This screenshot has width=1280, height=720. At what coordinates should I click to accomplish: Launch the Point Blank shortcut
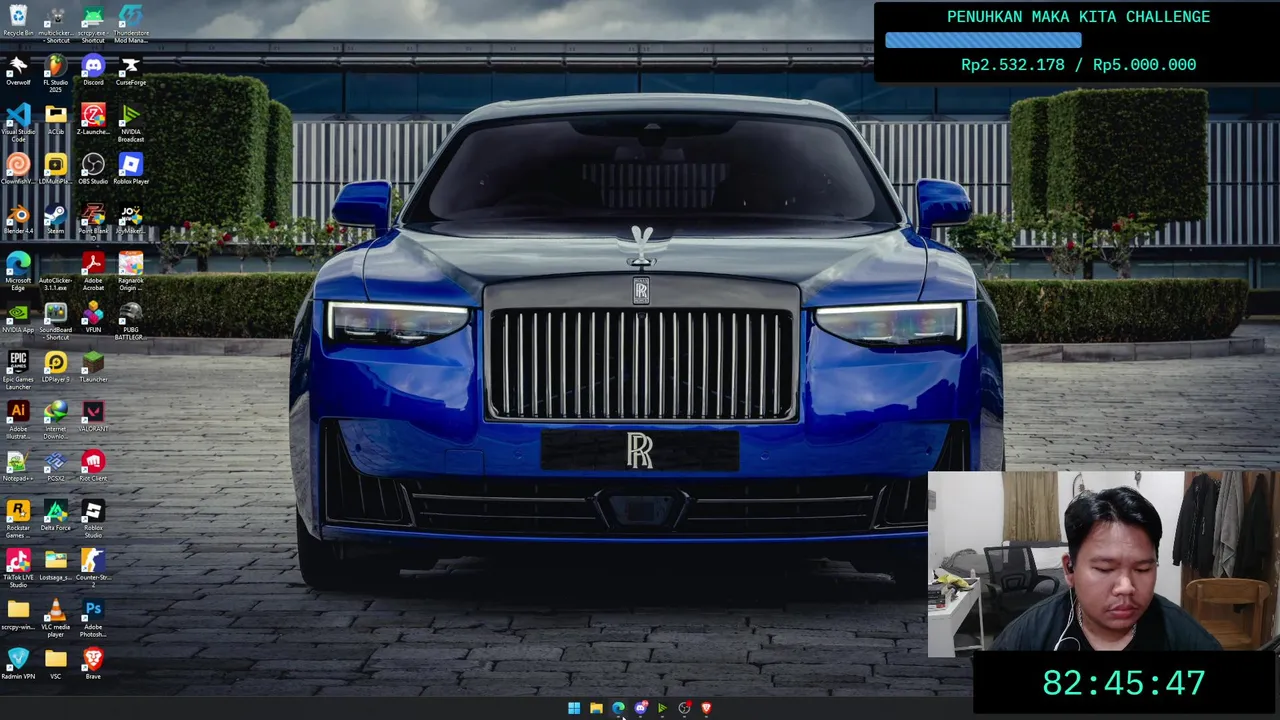pos(93,219)
